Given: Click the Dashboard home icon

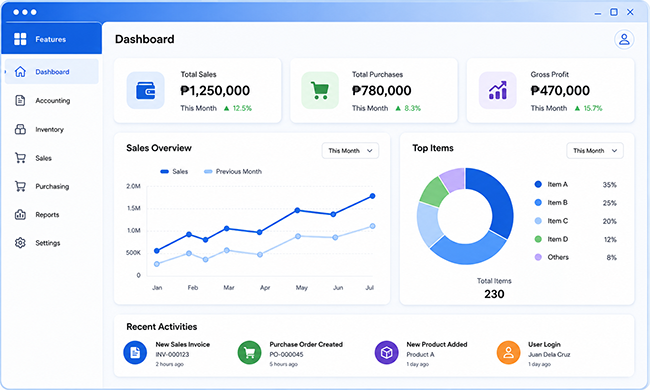Looking at the screenshot, I should tap(20, 72).
